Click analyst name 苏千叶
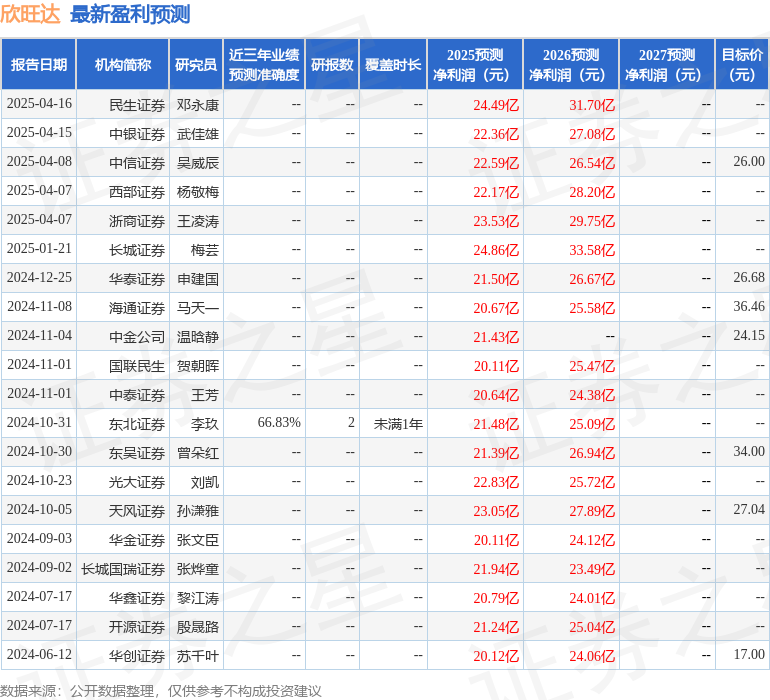This screenshot has width=770, height=700. coord(197,656)
